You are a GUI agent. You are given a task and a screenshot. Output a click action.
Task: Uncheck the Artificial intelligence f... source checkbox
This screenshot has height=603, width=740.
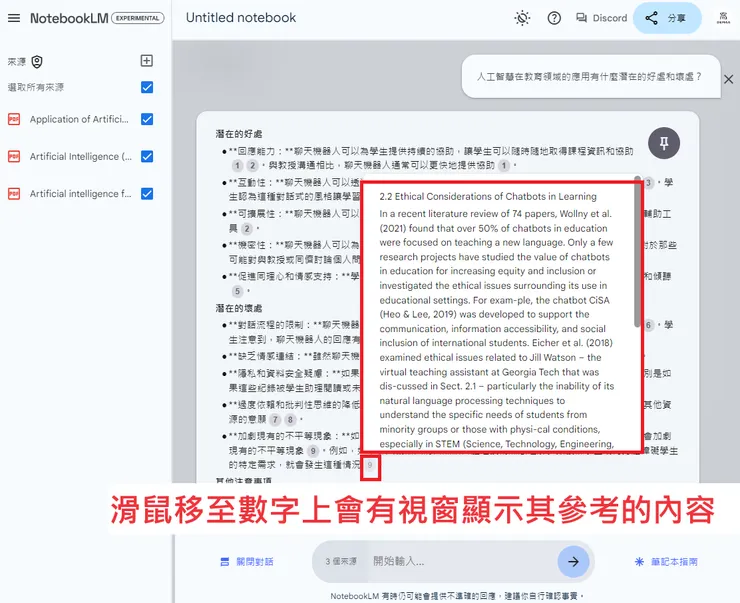[x=147, y=193]
